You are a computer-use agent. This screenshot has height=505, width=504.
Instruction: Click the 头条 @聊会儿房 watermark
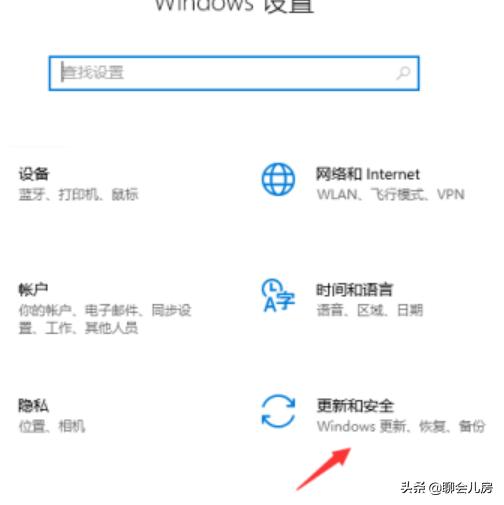pos(447,488)
